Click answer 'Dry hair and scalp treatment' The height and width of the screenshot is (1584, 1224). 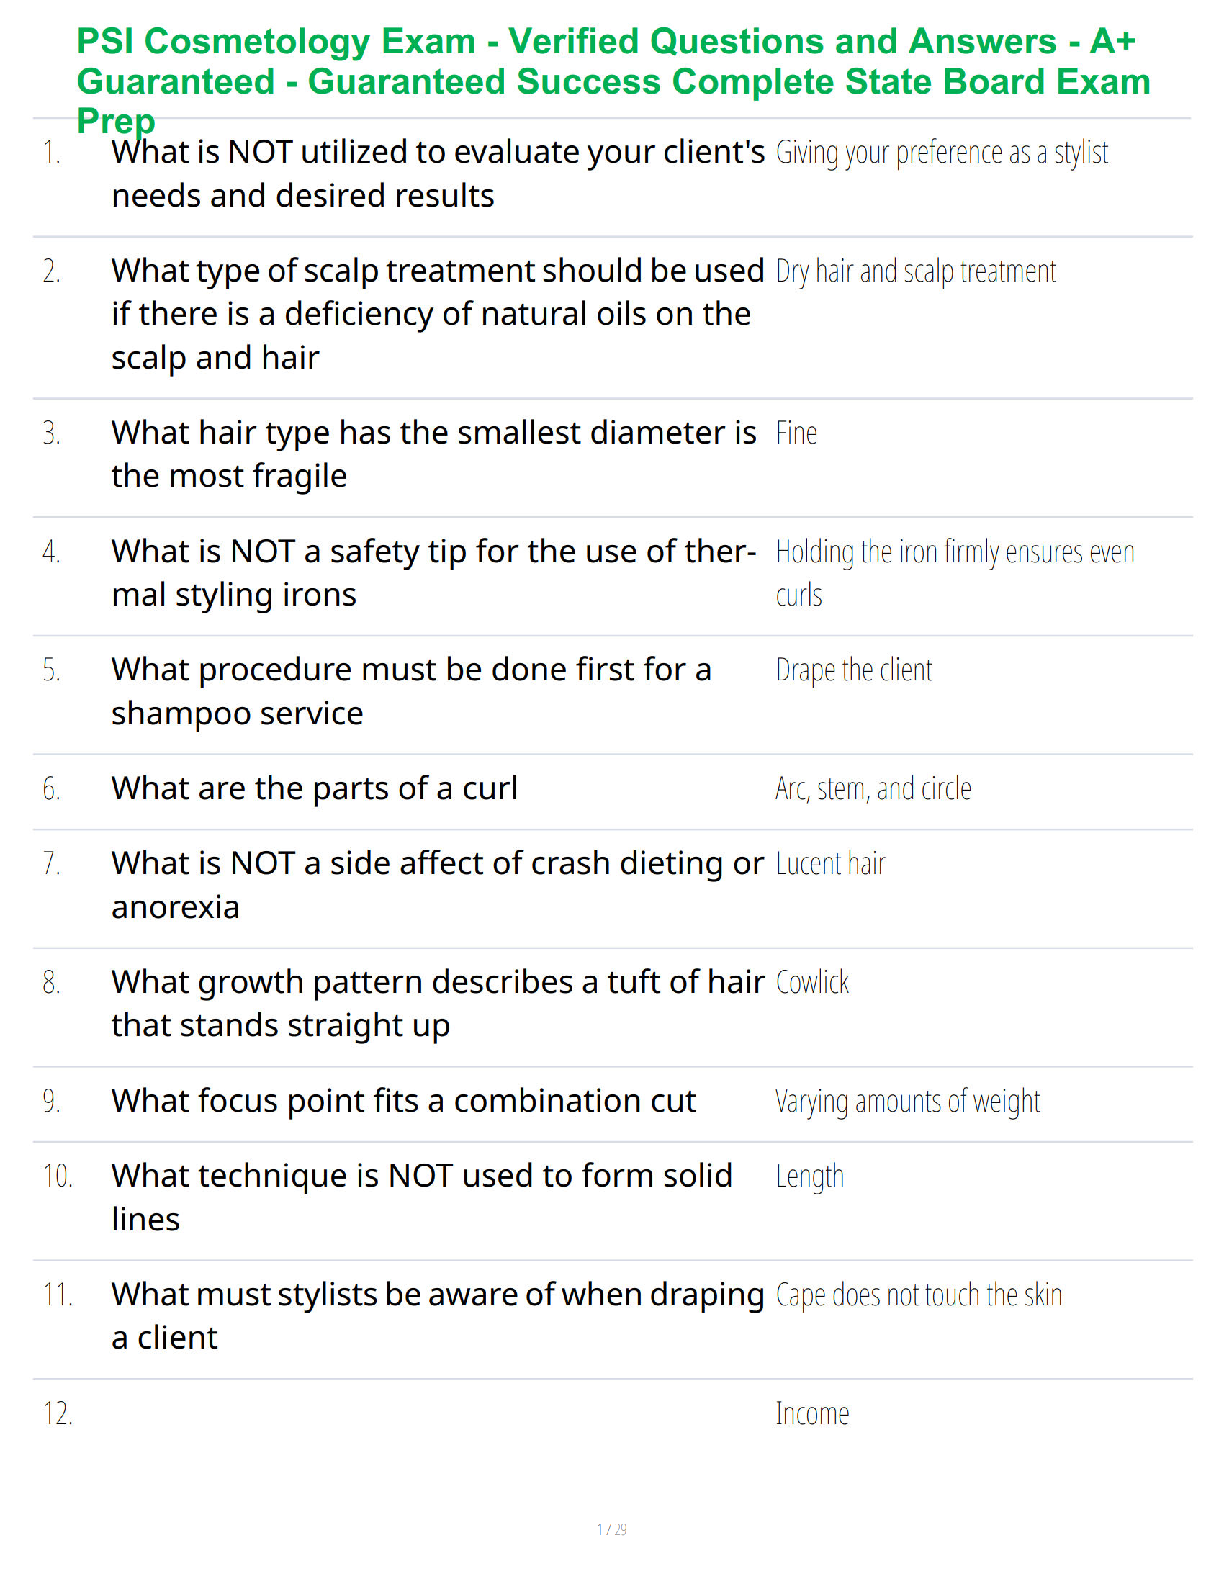click(x=916, y=271)
